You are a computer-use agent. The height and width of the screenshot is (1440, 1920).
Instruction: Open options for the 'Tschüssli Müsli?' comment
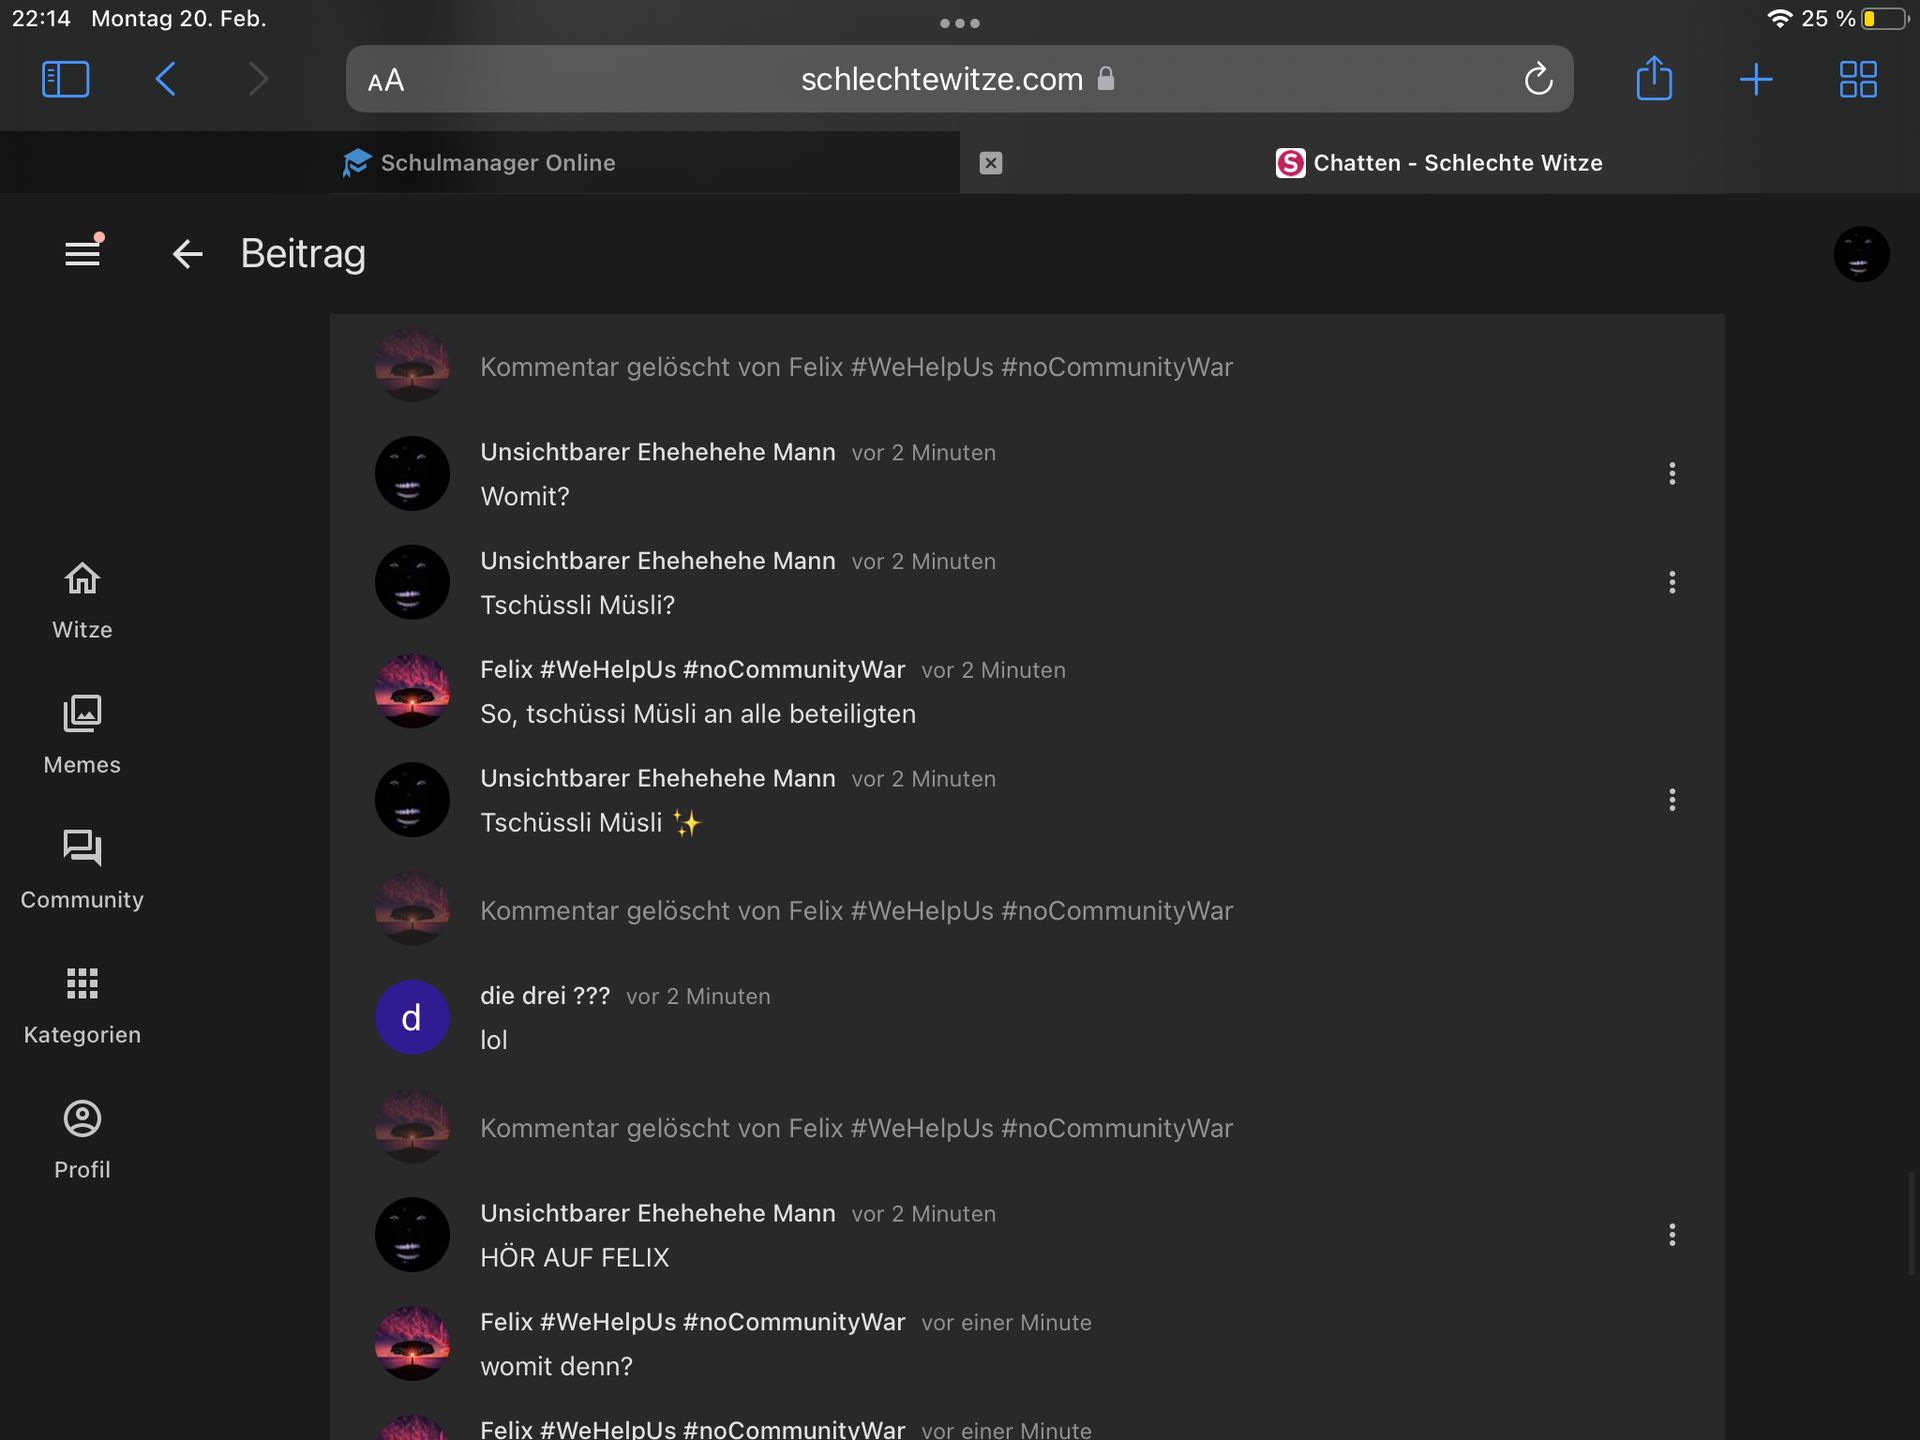coord(1671,583)
